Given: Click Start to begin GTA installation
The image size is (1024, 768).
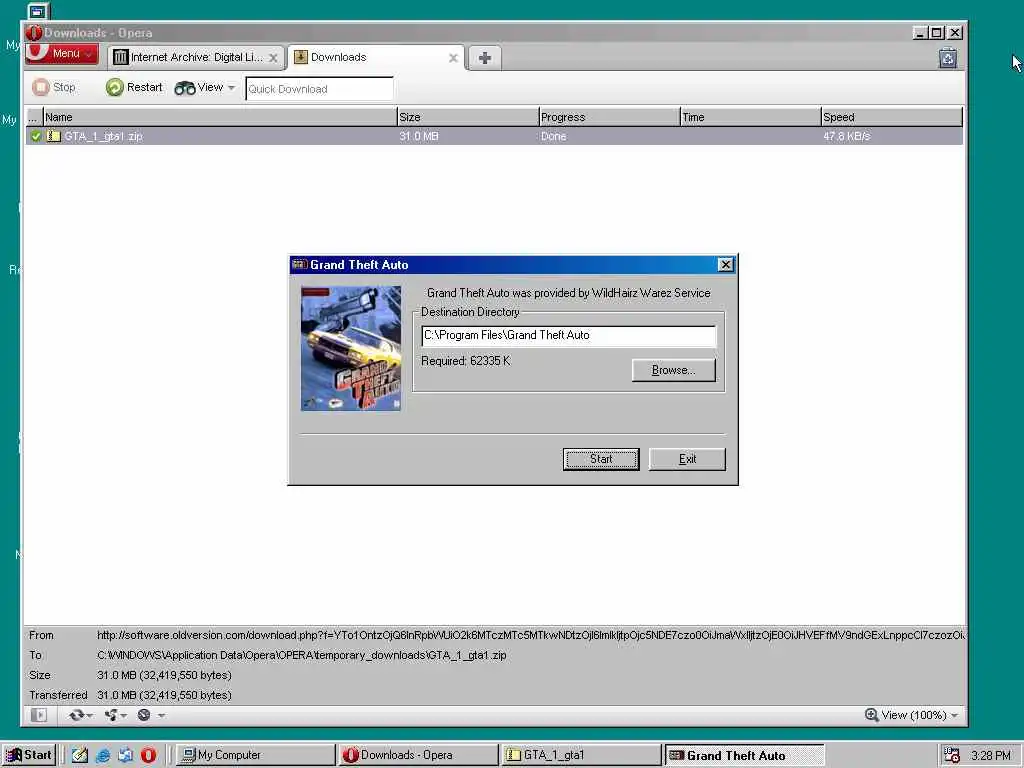Looking at the screenshot, I should point(601,459).
